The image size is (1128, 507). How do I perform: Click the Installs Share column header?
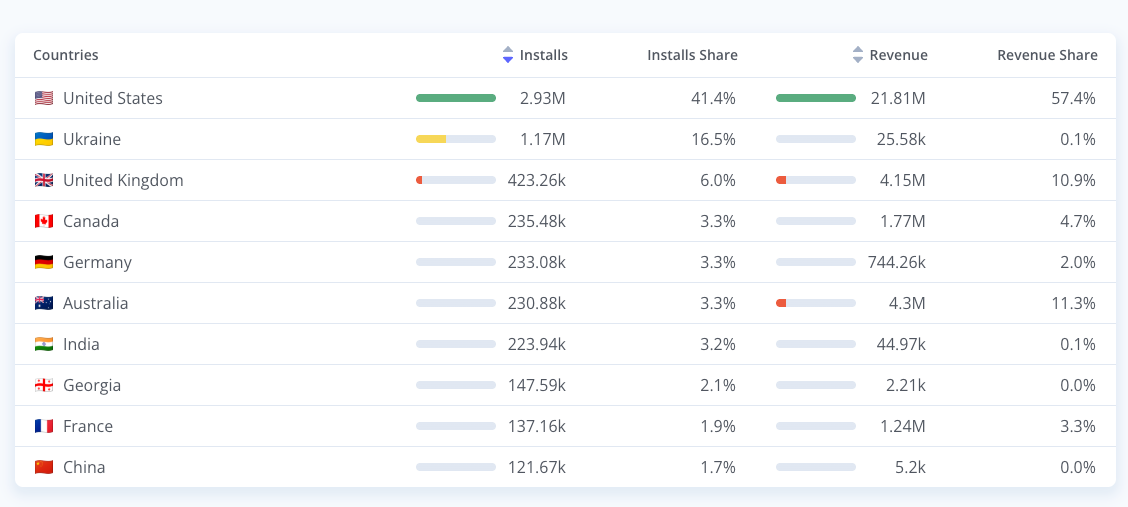coord(692,55)
